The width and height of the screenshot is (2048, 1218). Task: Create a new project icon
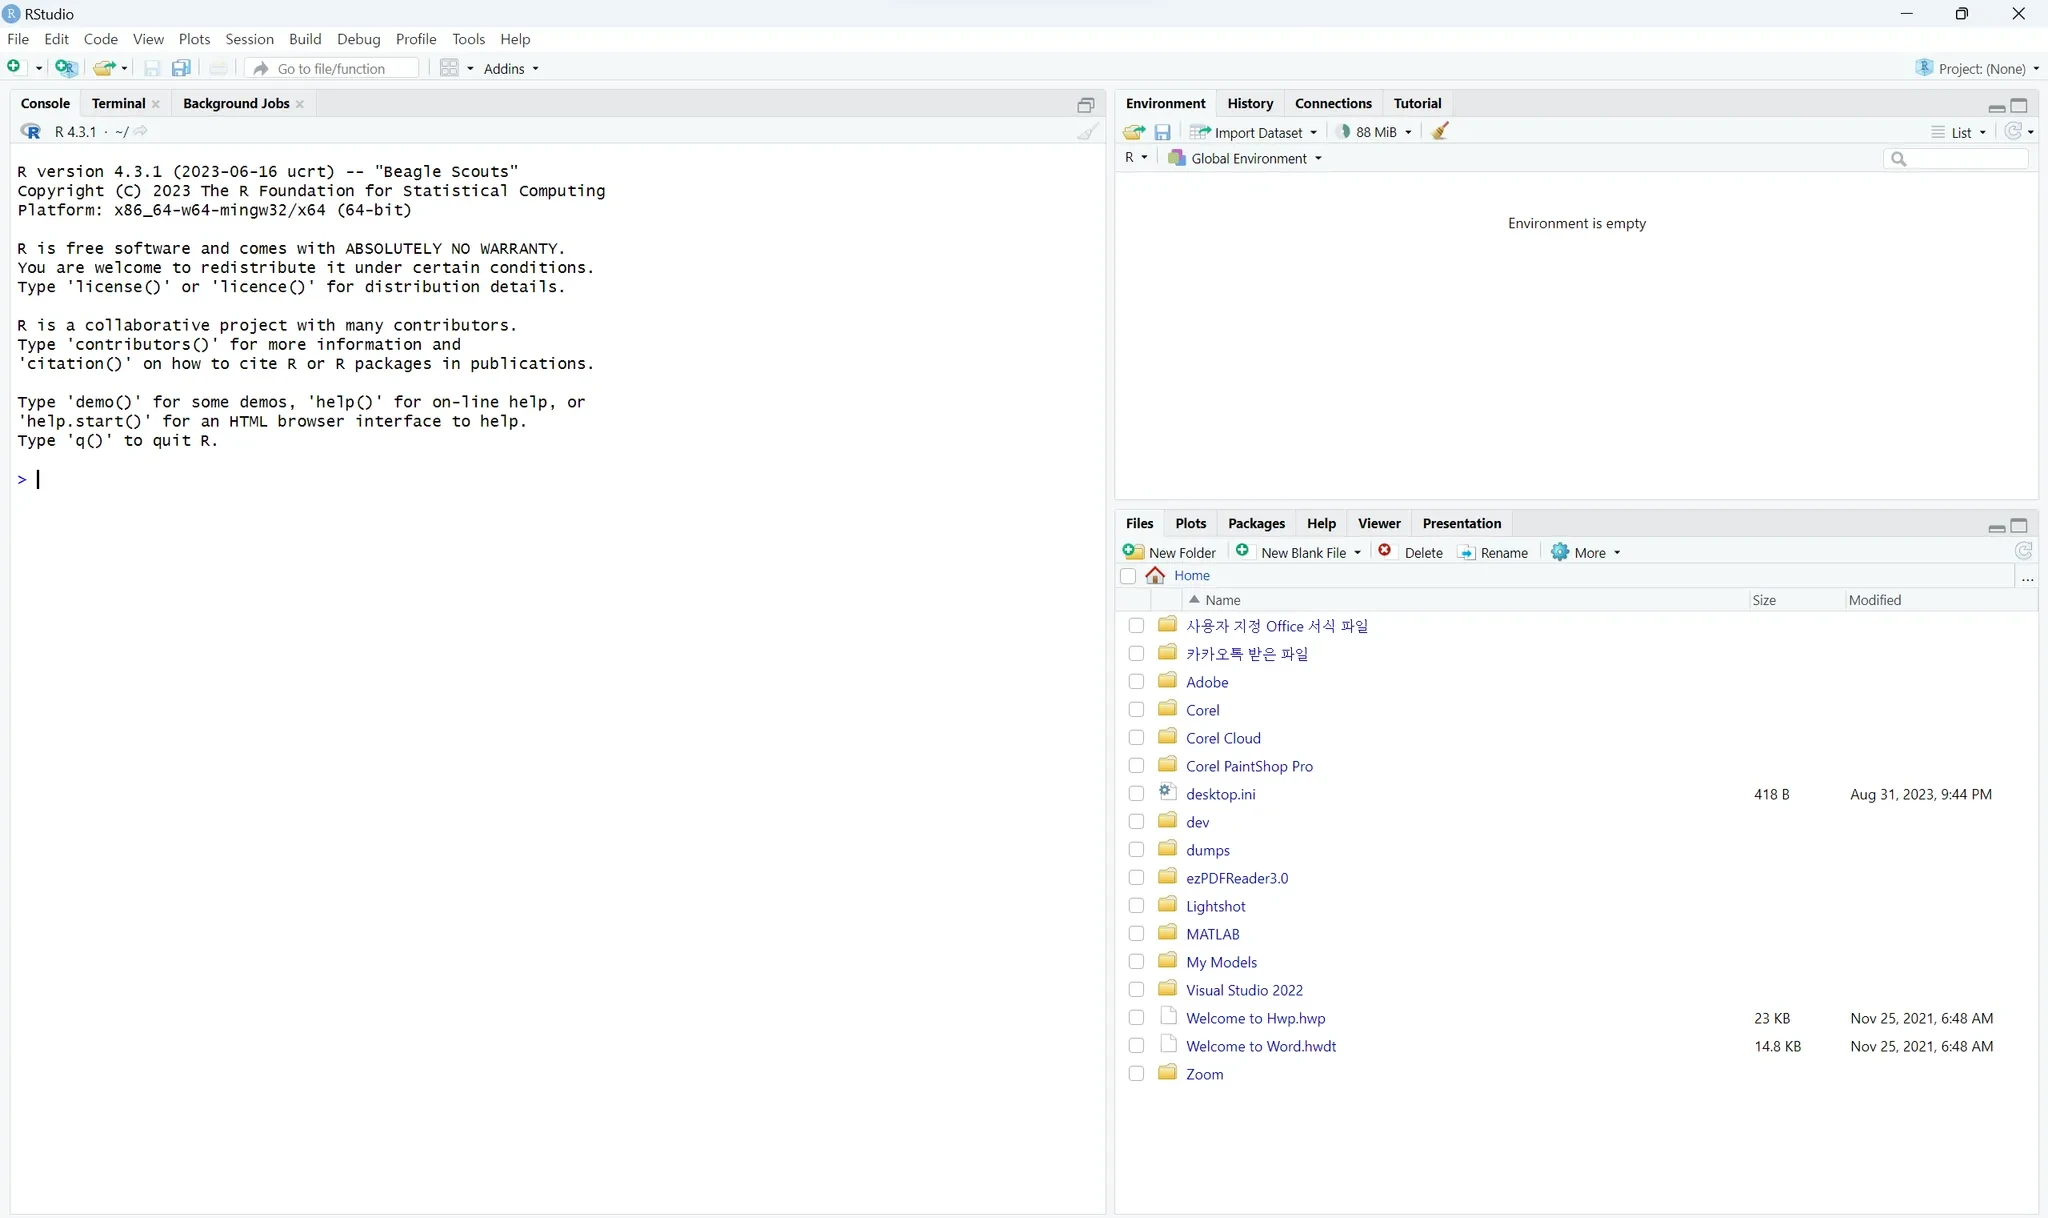pos(66,68)
